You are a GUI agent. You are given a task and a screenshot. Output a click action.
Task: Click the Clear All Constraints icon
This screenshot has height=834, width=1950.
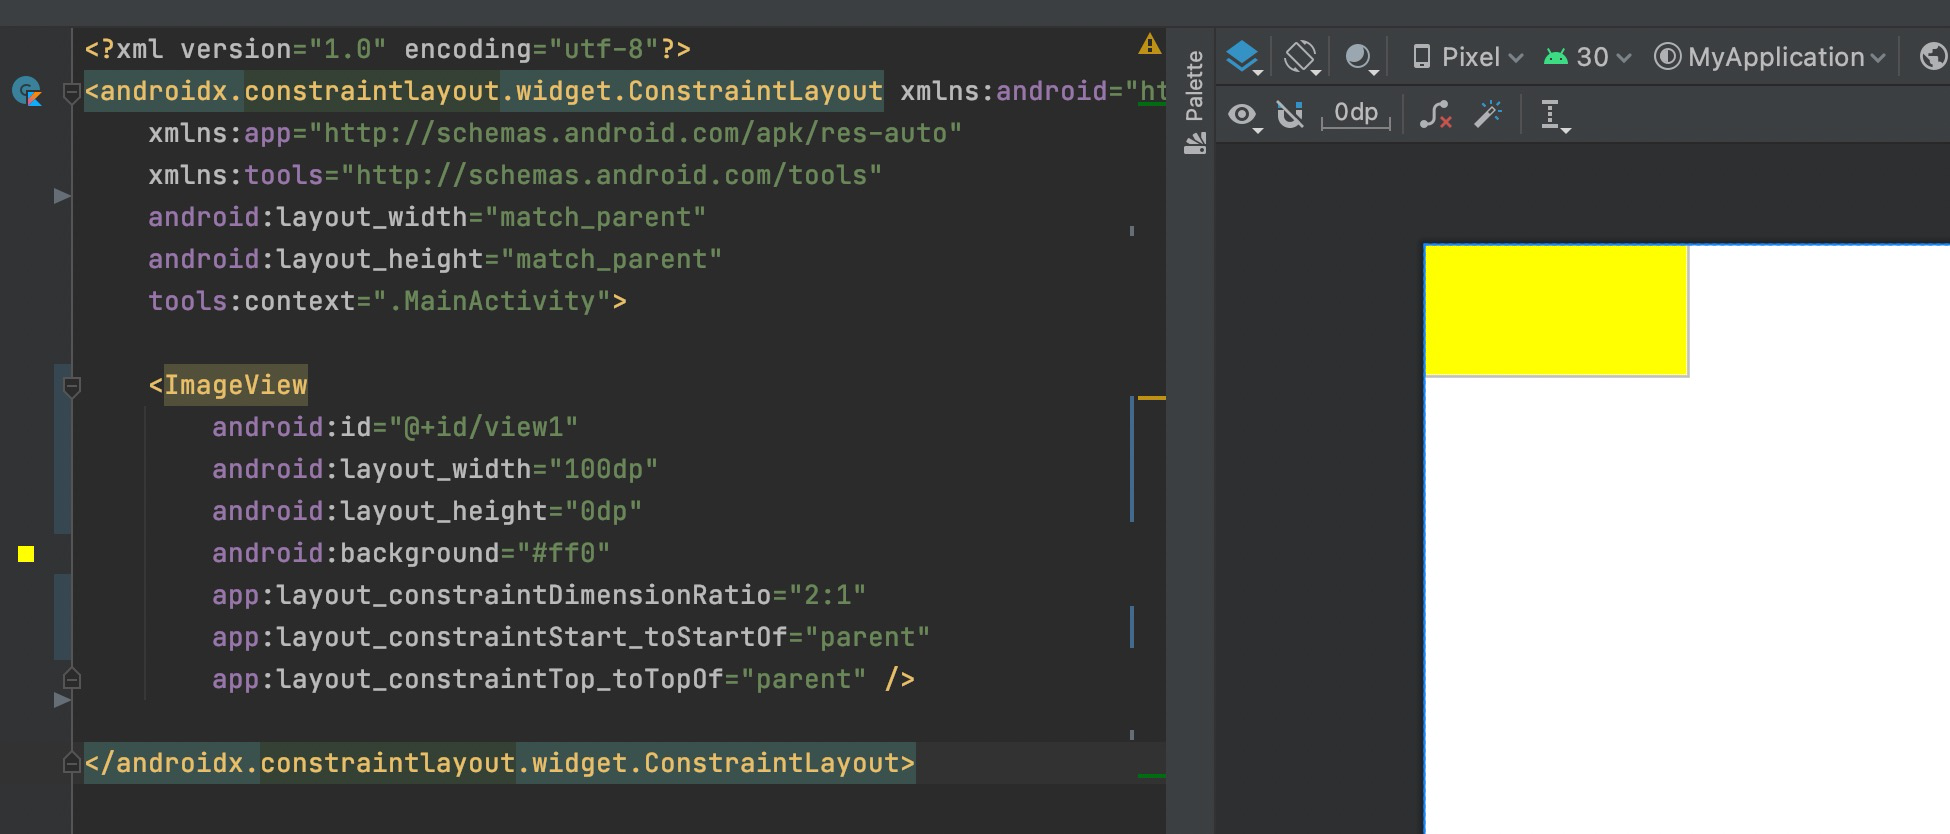pos(1436,115)
